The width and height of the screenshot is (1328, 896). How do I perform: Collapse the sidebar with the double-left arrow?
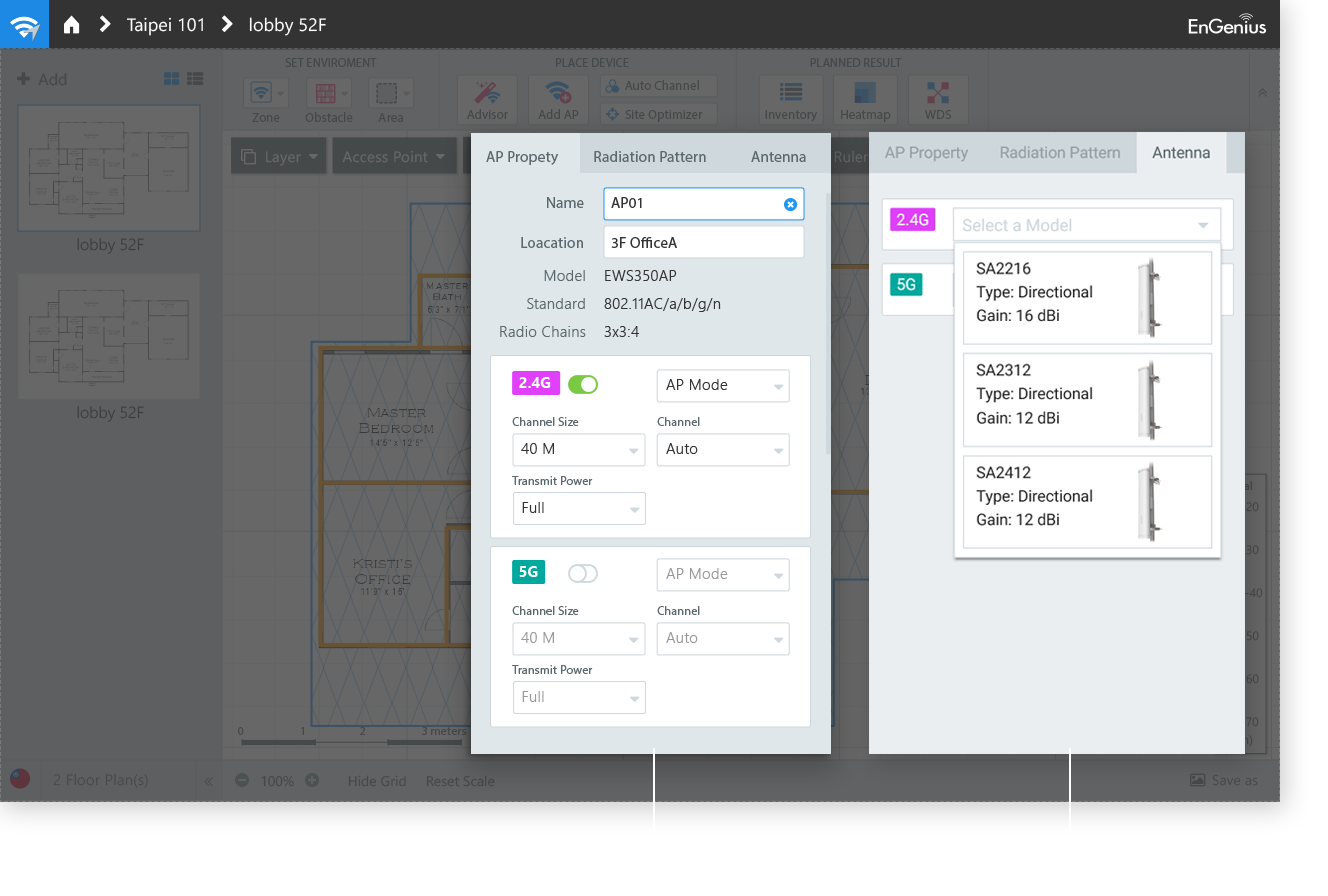pos(209,781)
